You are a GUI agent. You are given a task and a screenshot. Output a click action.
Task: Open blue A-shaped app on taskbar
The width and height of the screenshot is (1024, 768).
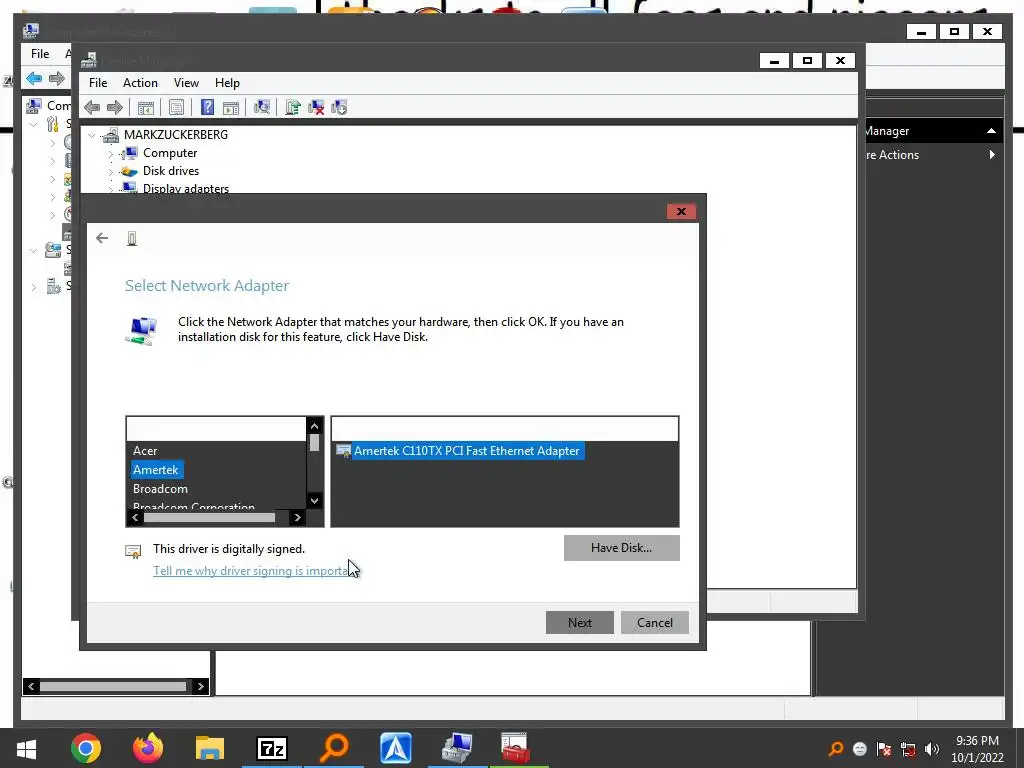pyautogui.click(x=396, y=748)
